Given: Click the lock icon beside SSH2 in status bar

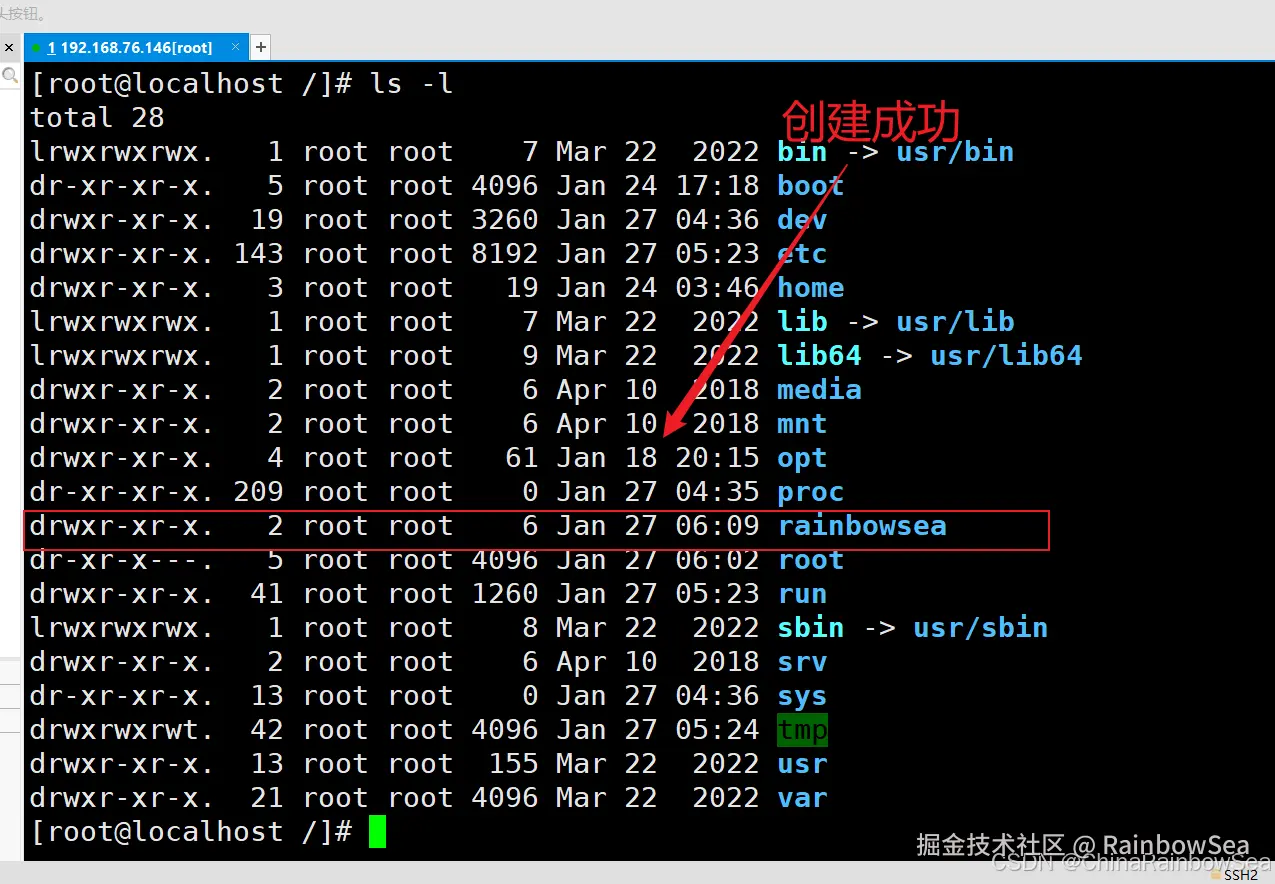Looking at the screenshot, I should point(1215,875).
